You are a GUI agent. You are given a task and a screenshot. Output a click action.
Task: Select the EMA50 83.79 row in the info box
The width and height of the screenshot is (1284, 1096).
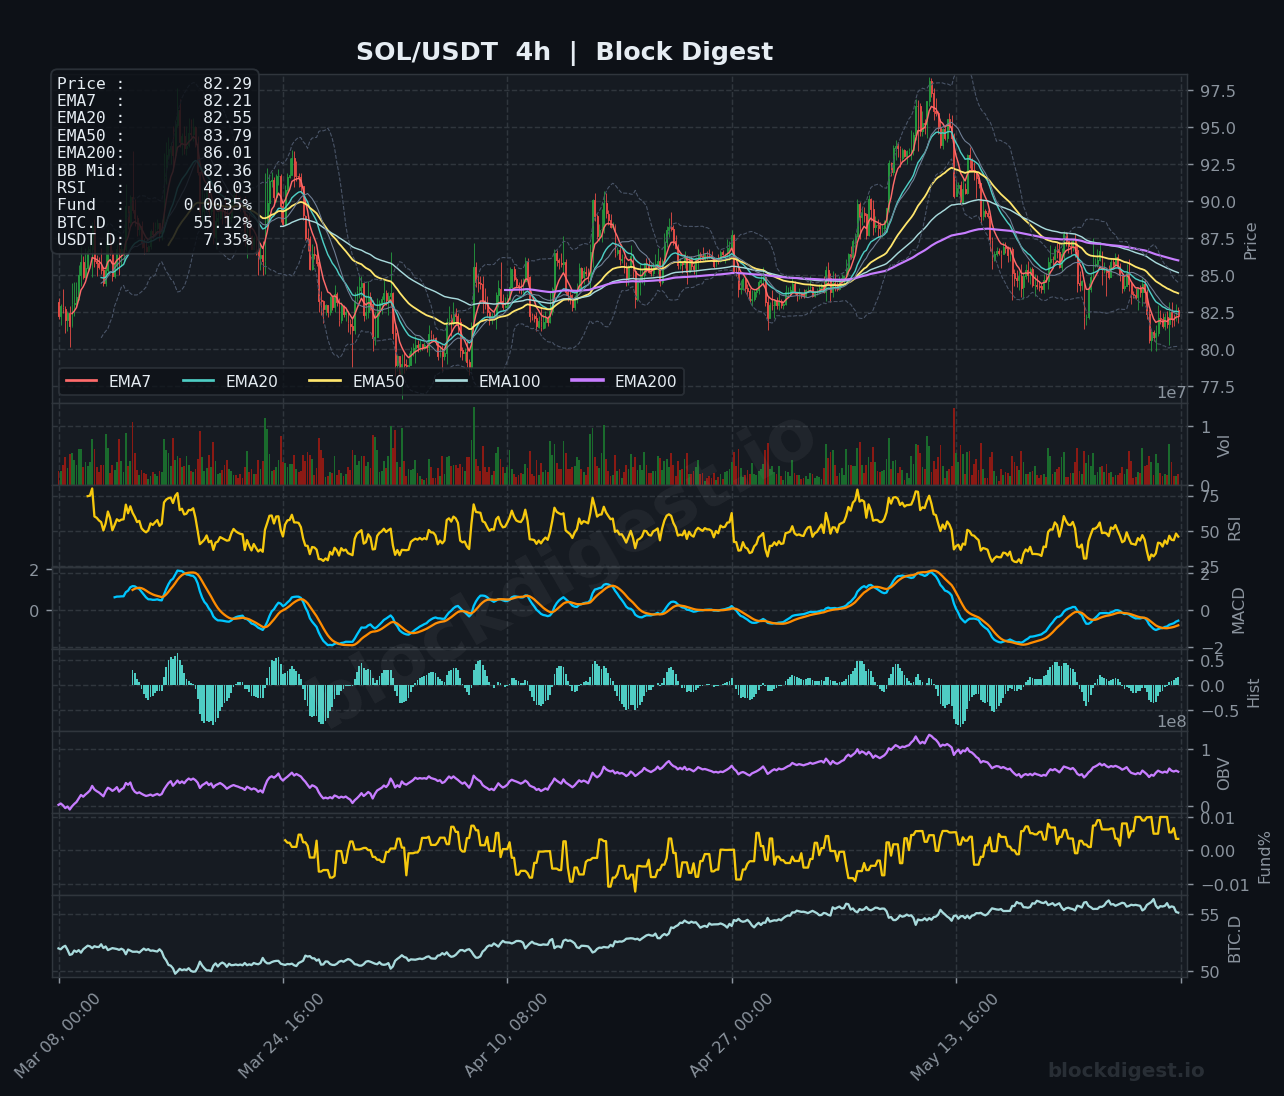(x=154, y=136)
